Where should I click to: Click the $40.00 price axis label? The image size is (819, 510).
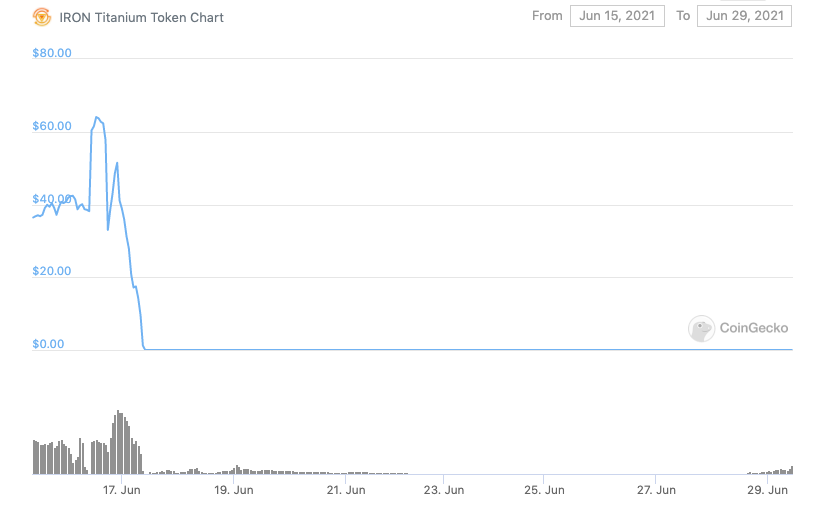(52, 199)
